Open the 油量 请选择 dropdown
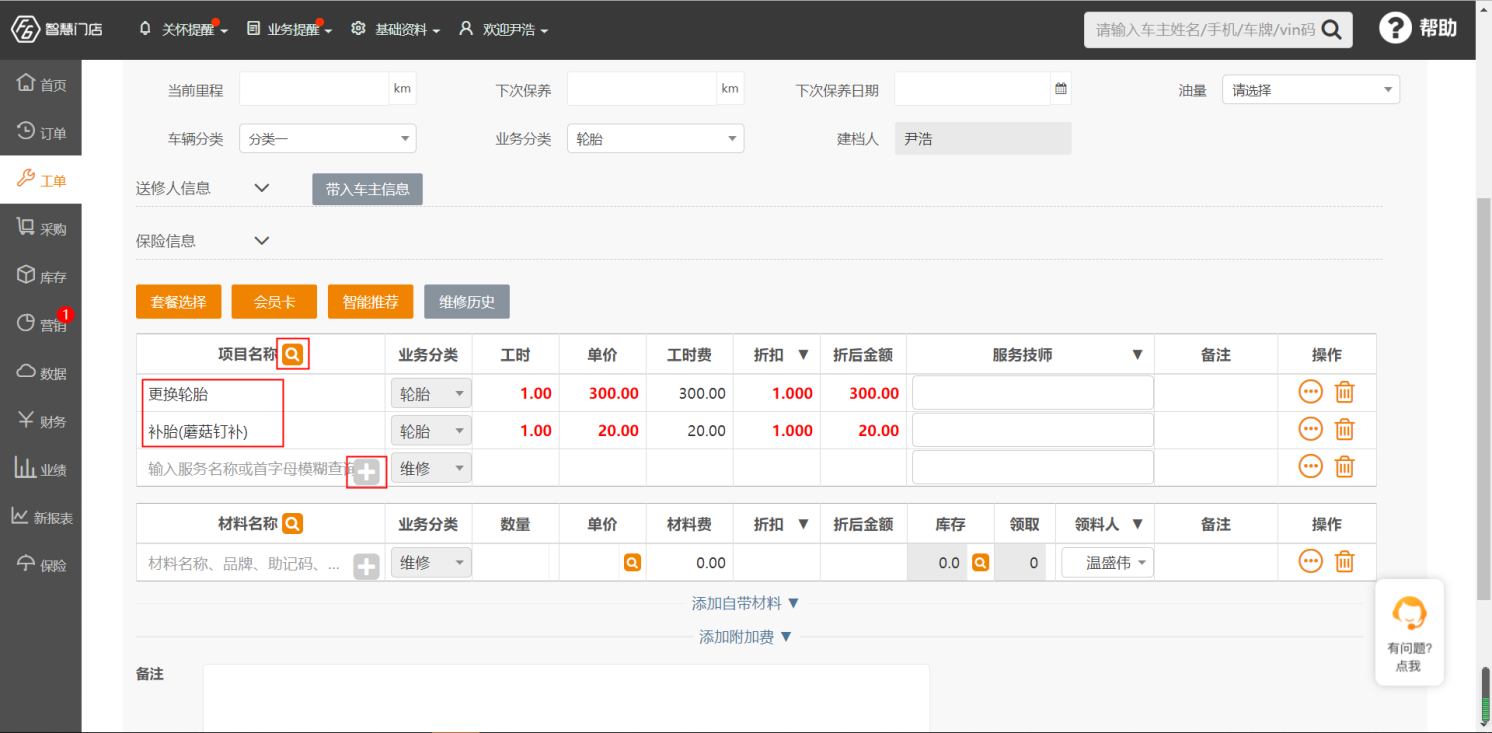 pyautogui.click(x=1311, y=90)
